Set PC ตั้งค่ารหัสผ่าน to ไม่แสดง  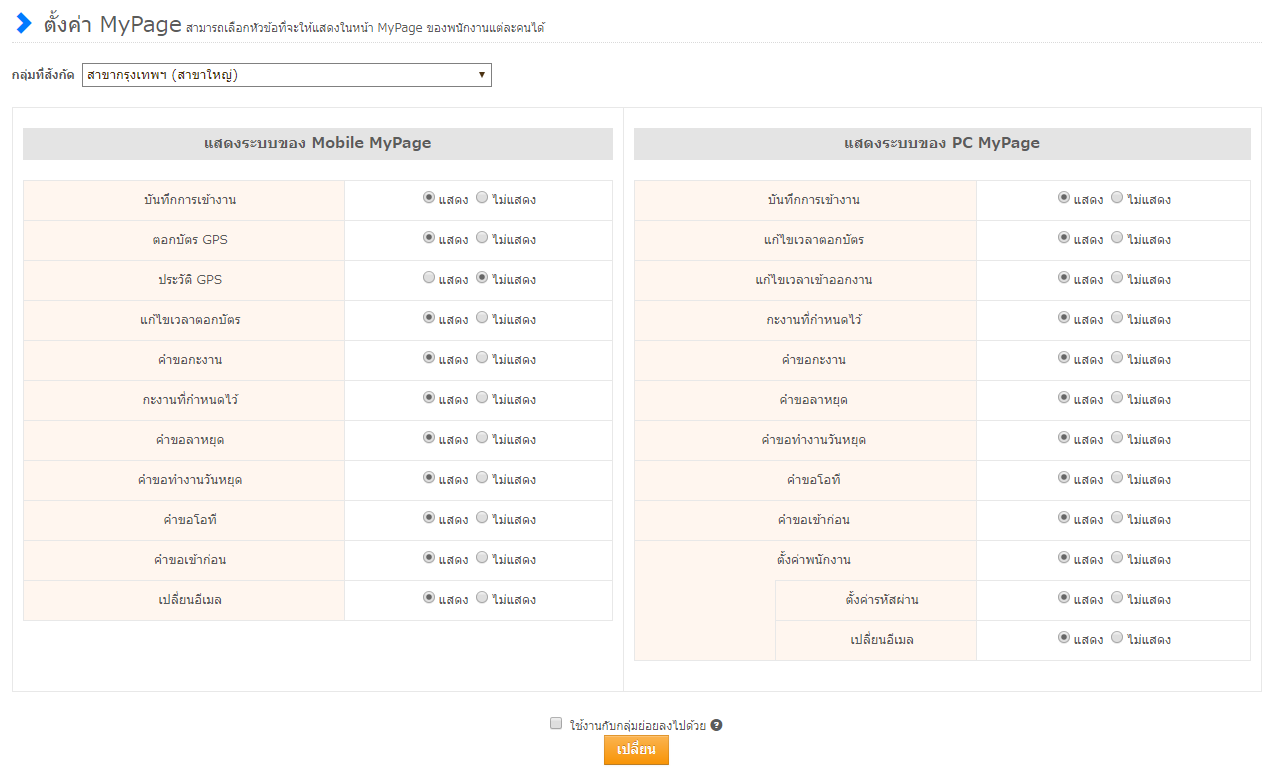(x=1117, y=598)
